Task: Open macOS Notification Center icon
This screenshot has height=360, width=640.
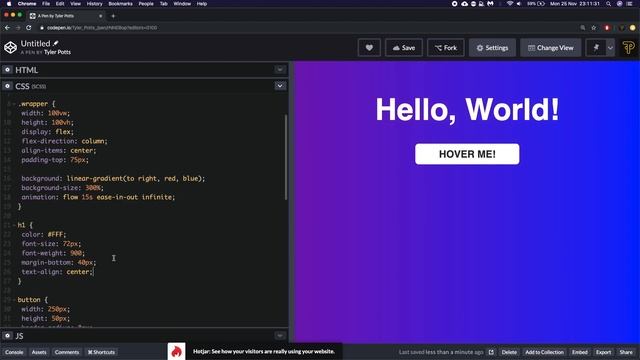Action: tap(629, 4)
